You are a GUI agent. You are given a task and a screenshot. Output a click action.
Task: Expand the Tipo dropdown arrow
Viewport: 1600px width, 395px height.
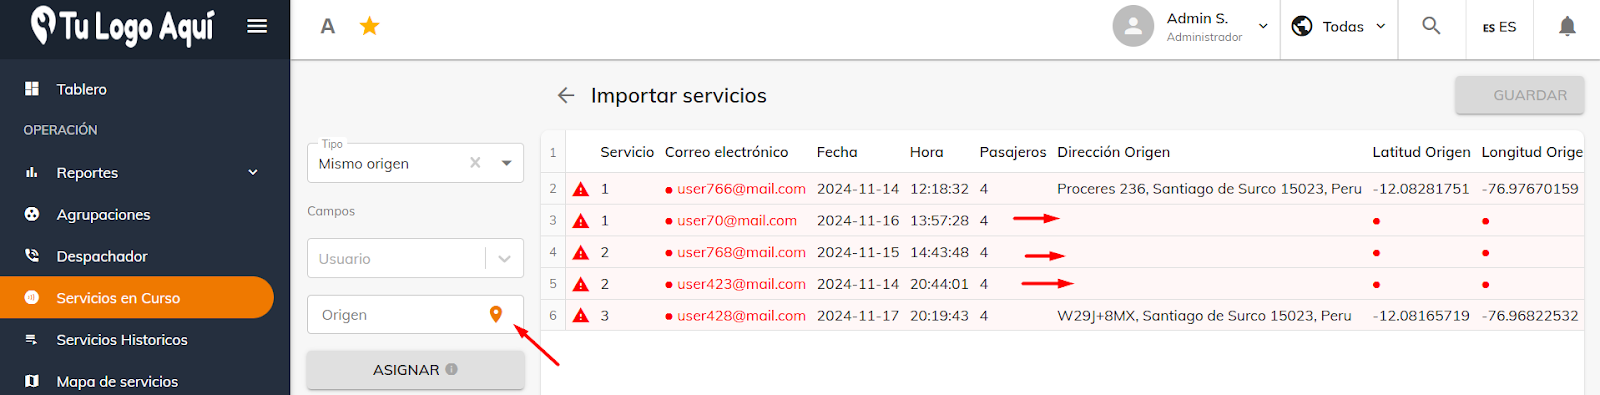(506, 163)
